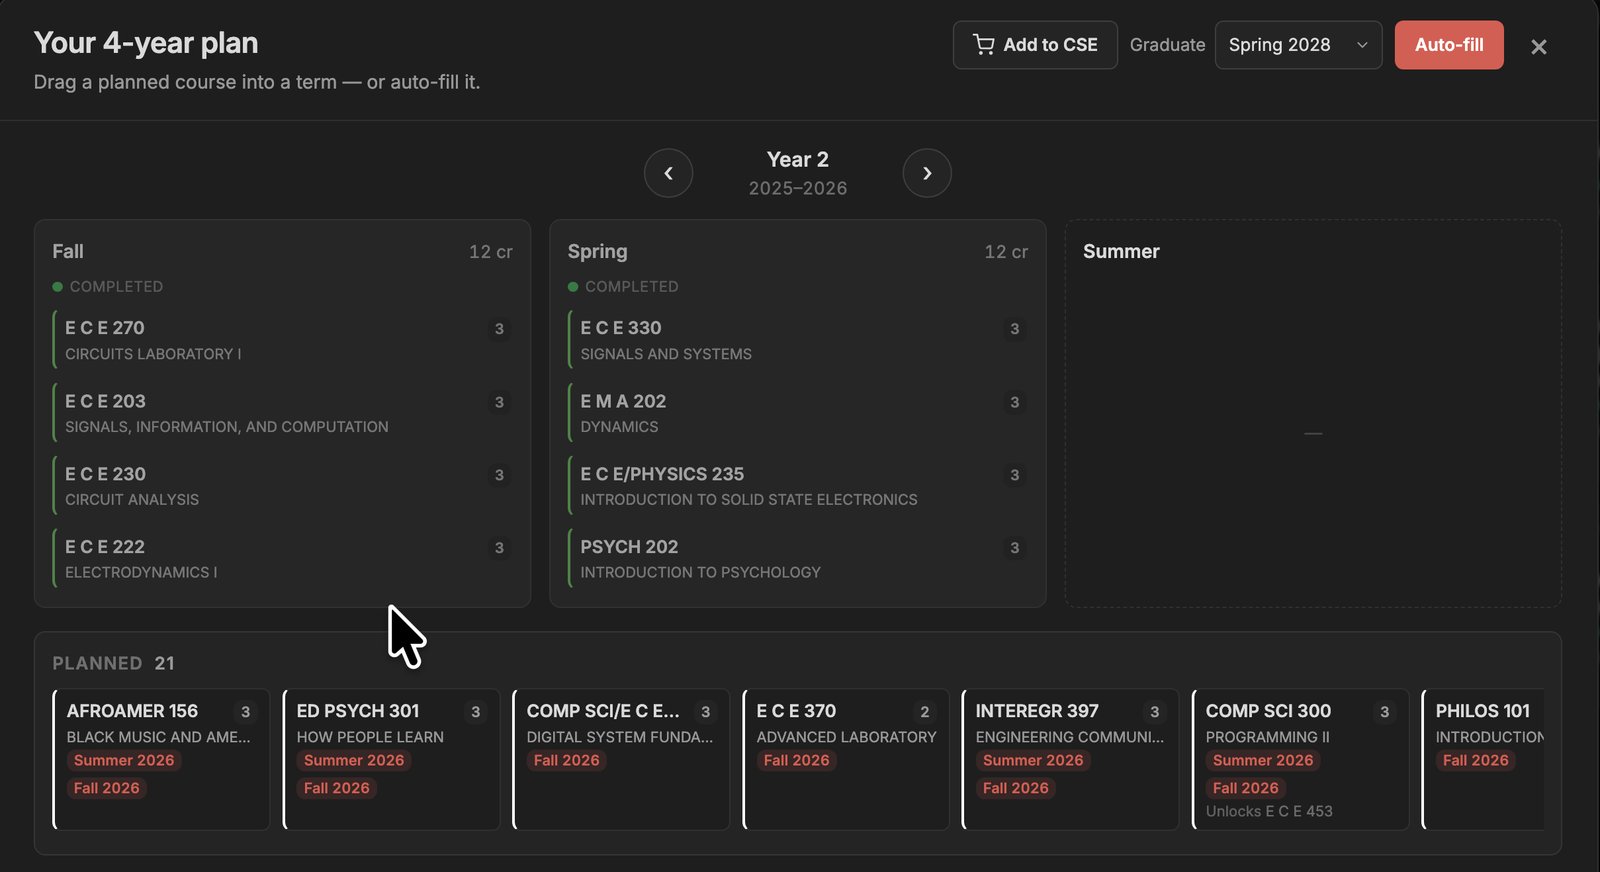The height and width of the screenshot is (872, 1600).
Task: Click the Add to CSE button
Action: pos(1035,45)
